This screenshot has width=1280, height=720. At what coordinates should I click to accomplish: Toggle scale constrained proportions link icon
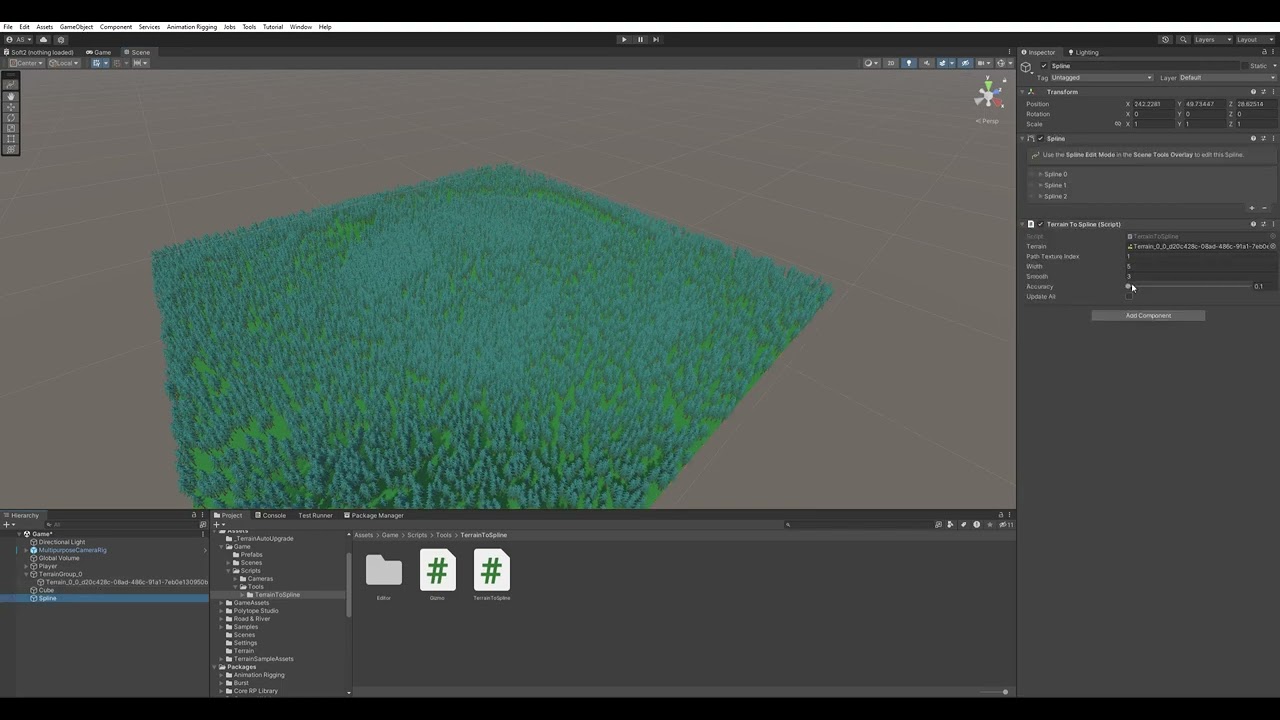click(x=1118, y=124)
